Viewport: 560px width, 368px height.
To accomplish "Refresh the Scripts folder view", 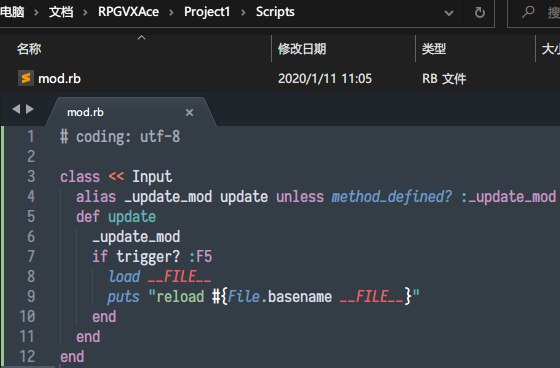I will pos(480,13).
